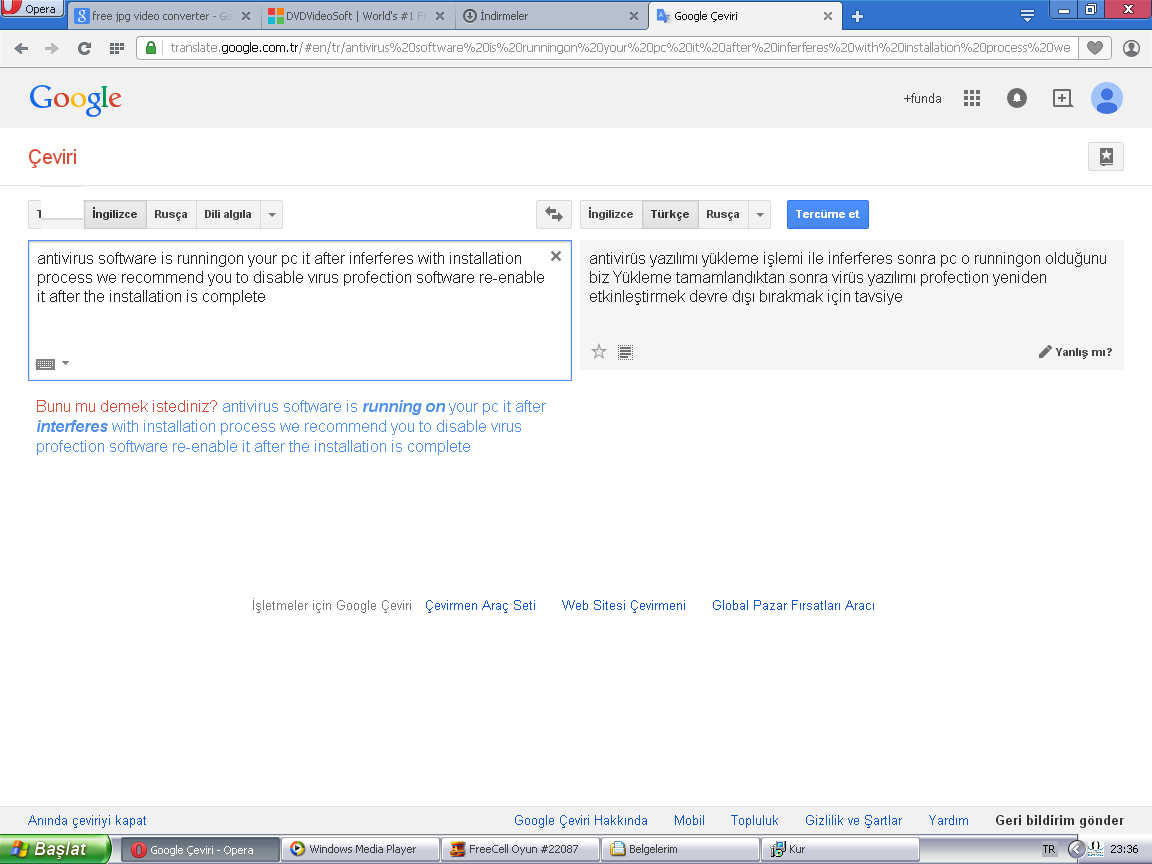The height and width of the screenshot is (864, 1152).
Task: Click Anında çeviriyi kapat link
Action: click(x=87, y=820)
